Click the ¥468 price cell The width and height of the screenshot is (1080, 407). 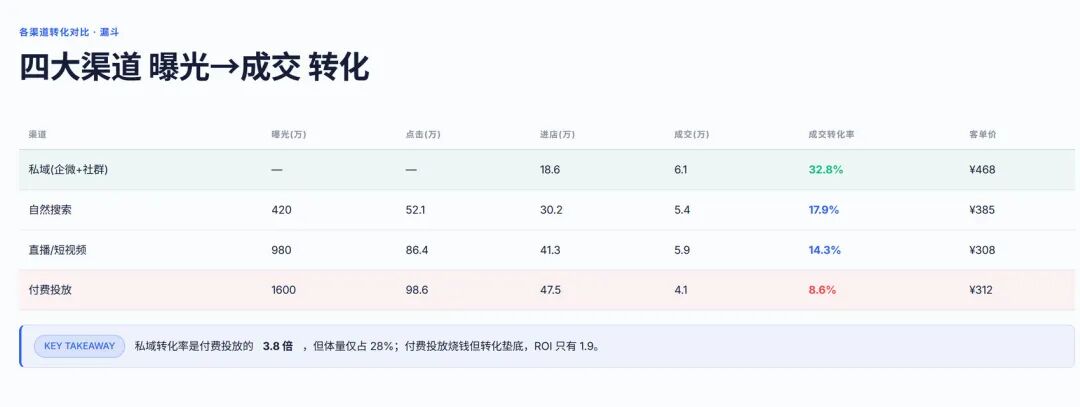point(982,169)
